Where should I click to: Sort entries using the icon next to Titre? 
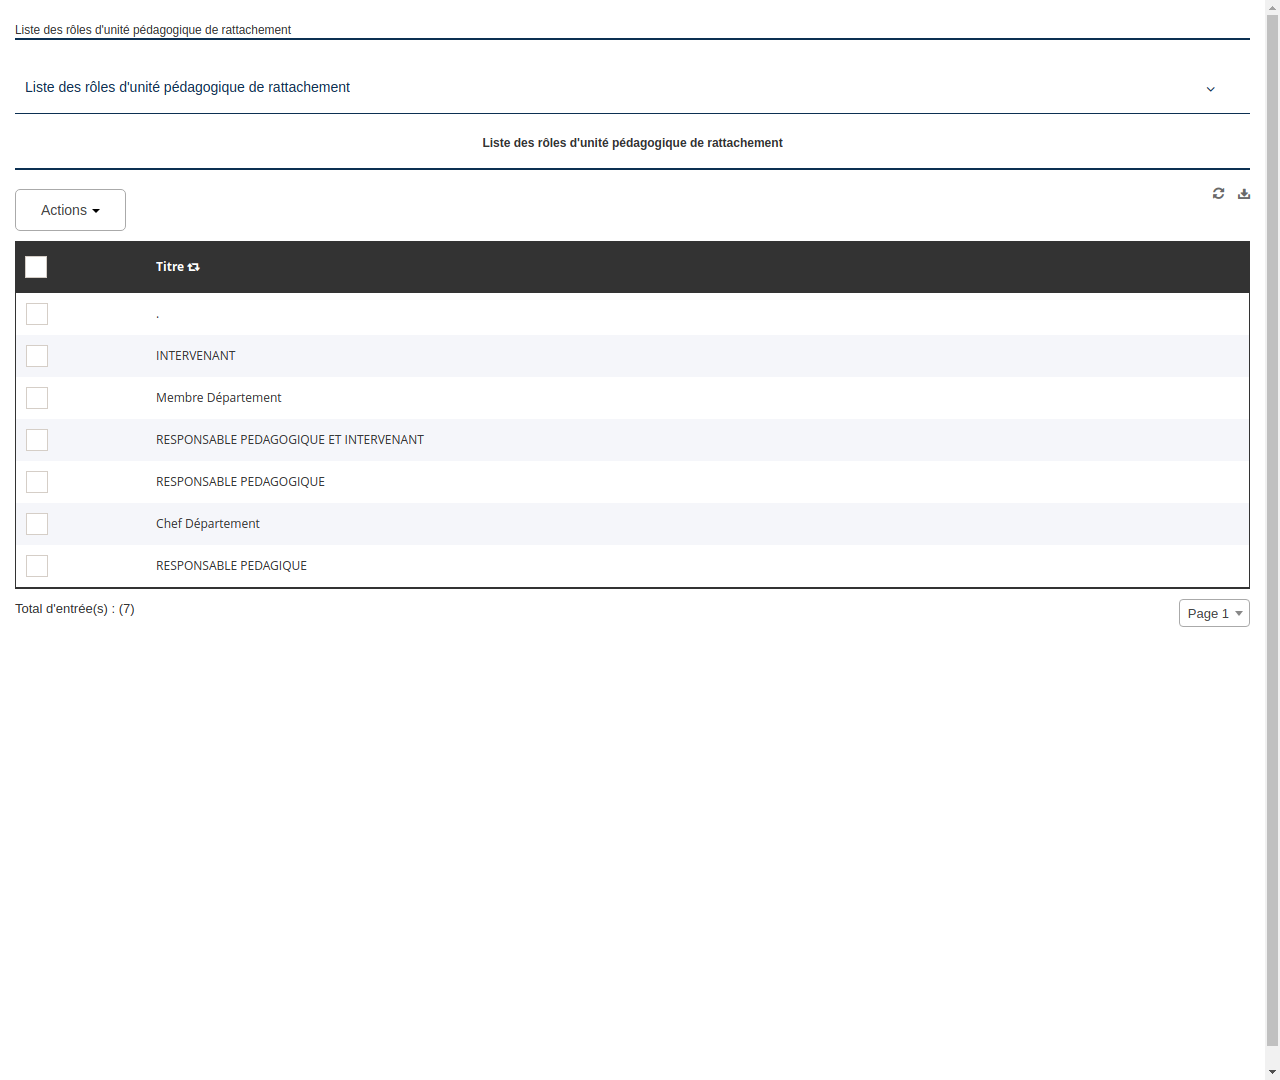tap(193, 267)
